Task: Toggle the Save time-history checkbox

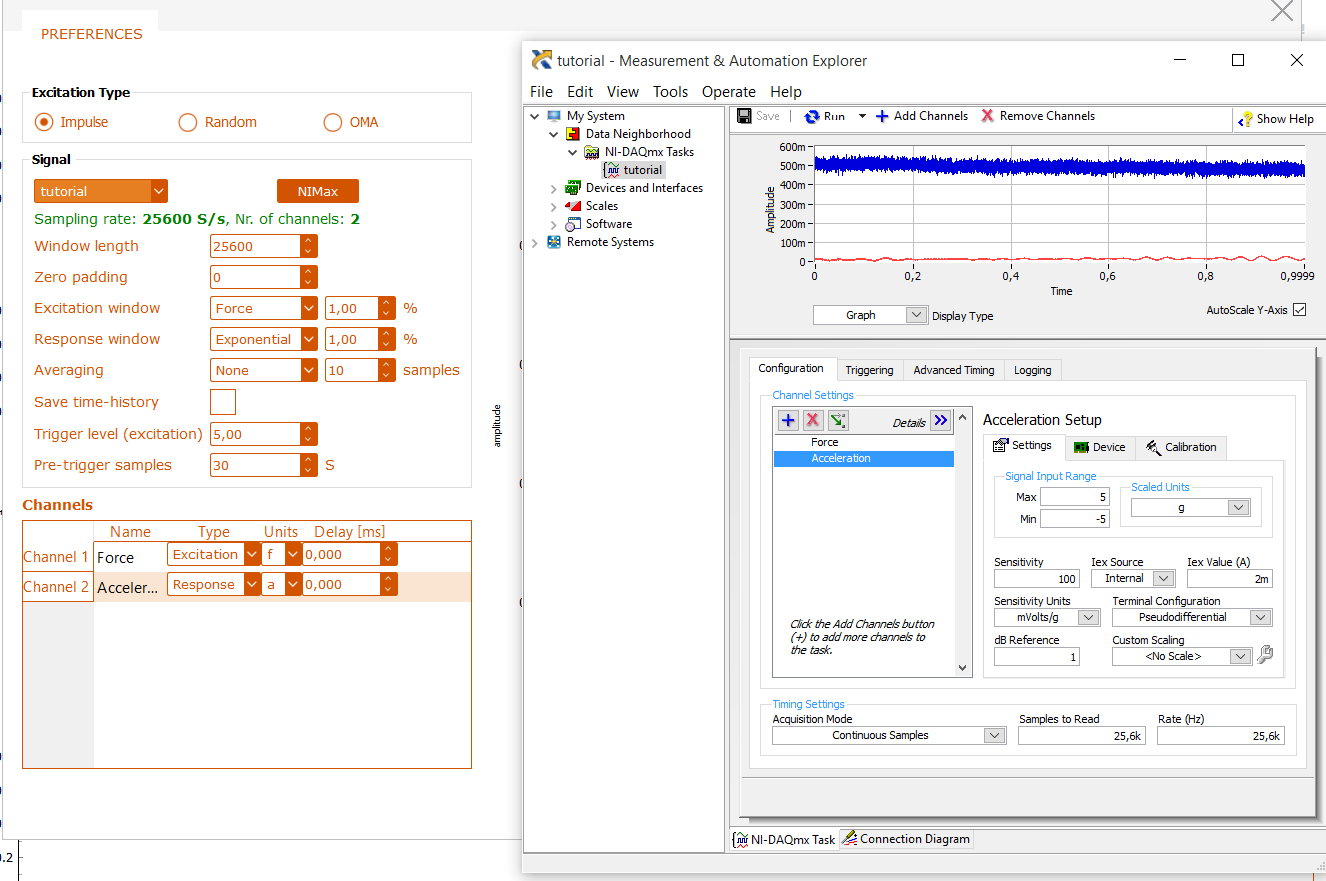Action: click(223, 402)
